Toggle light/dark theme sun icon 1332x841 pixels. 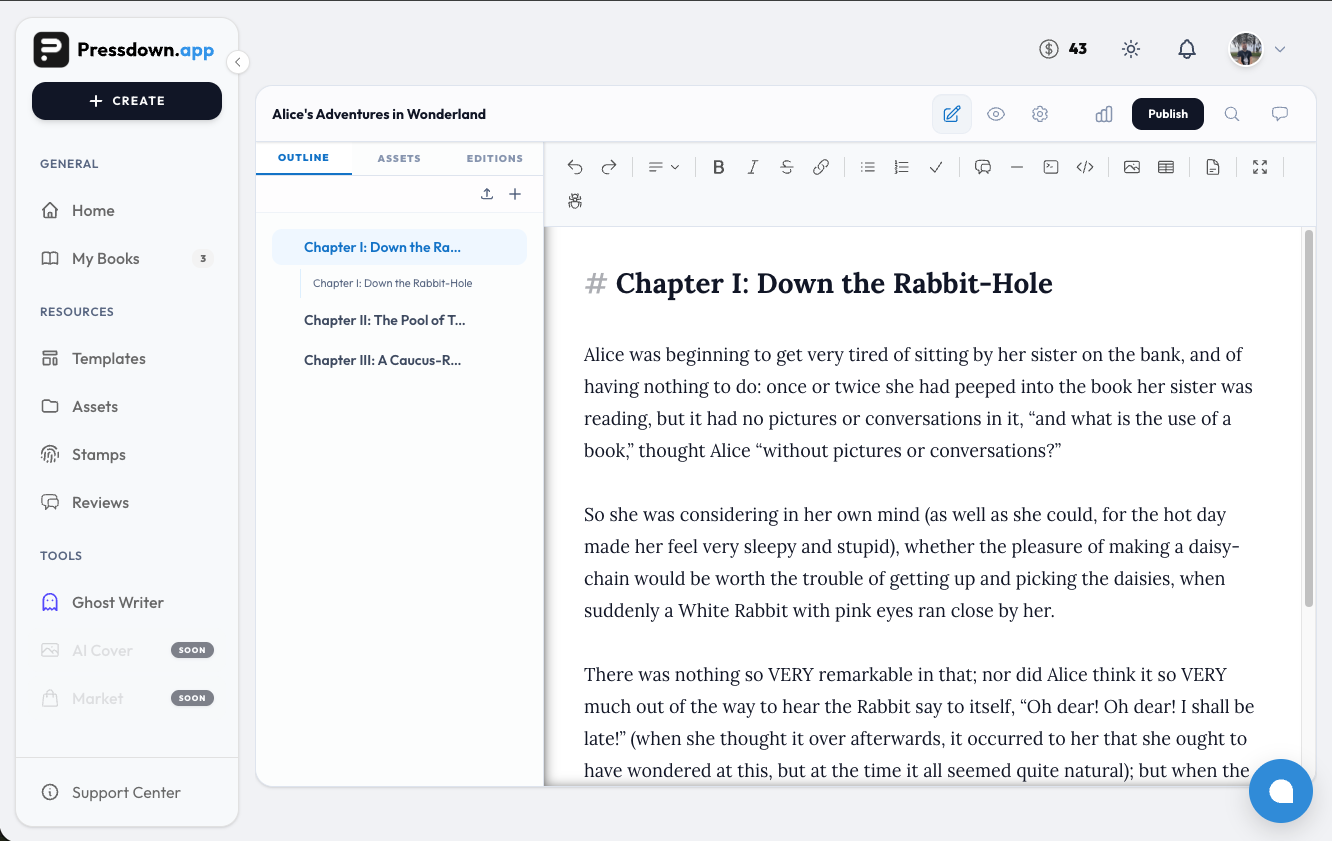point(1131,48)
